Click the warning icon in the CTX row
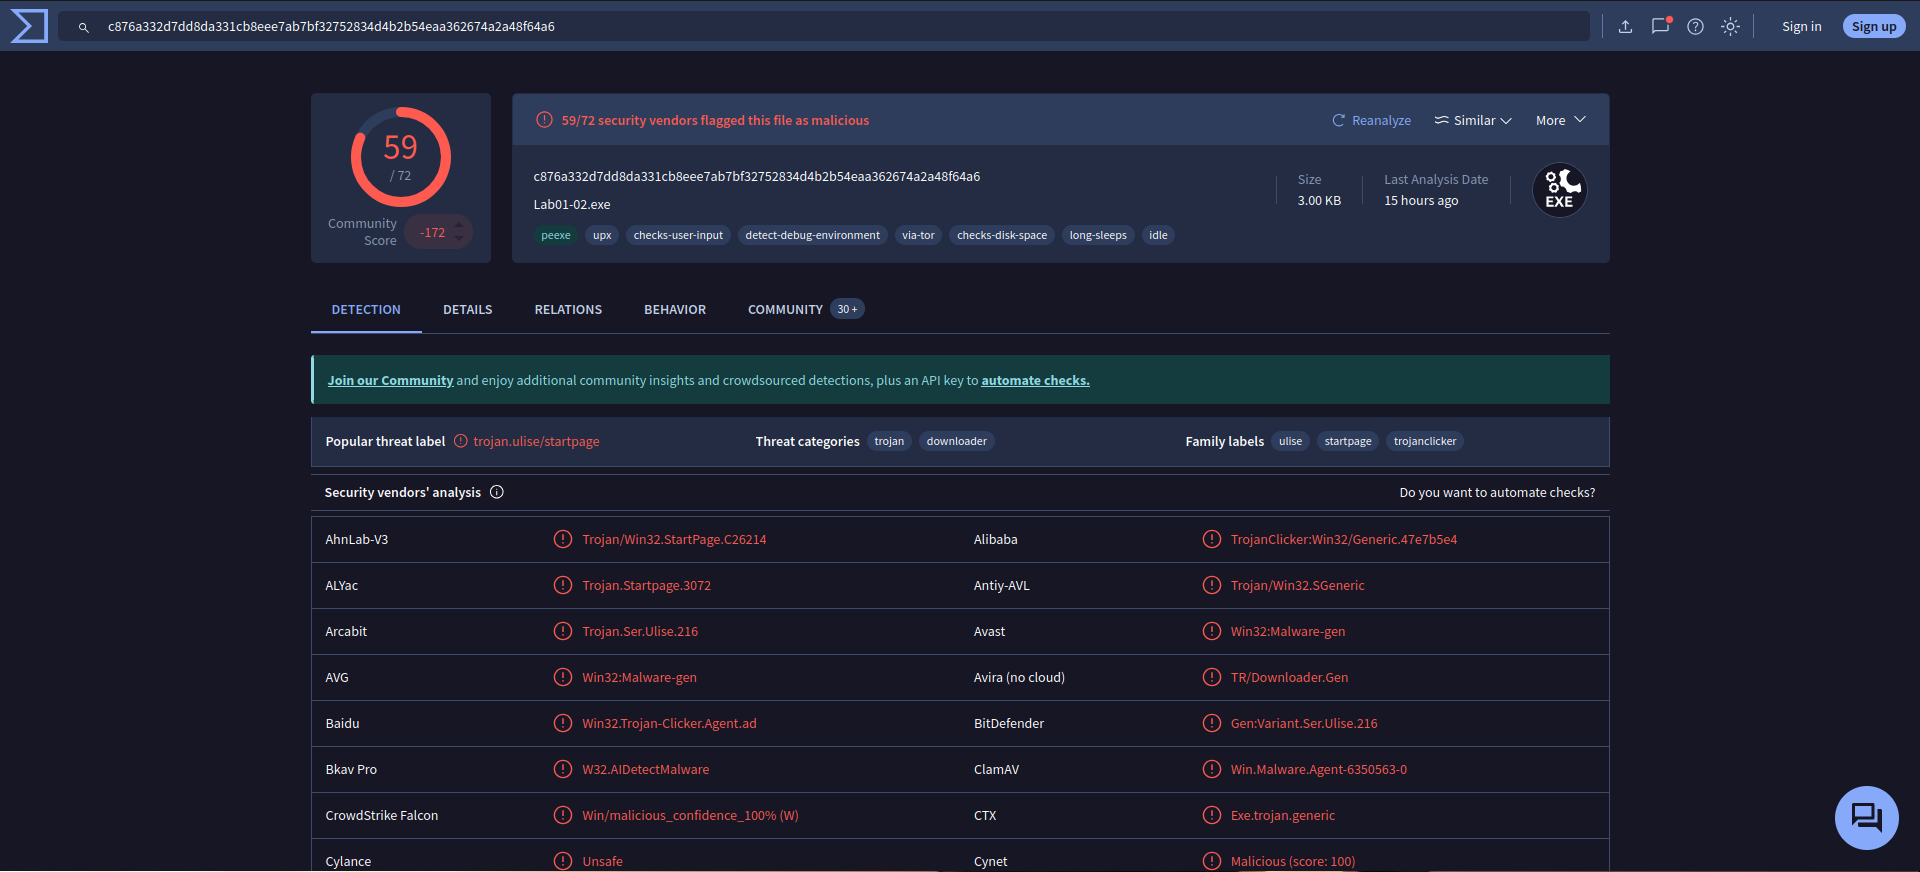The height and width of the screenshot is (872, 1920). click(x=1212, y=815)
